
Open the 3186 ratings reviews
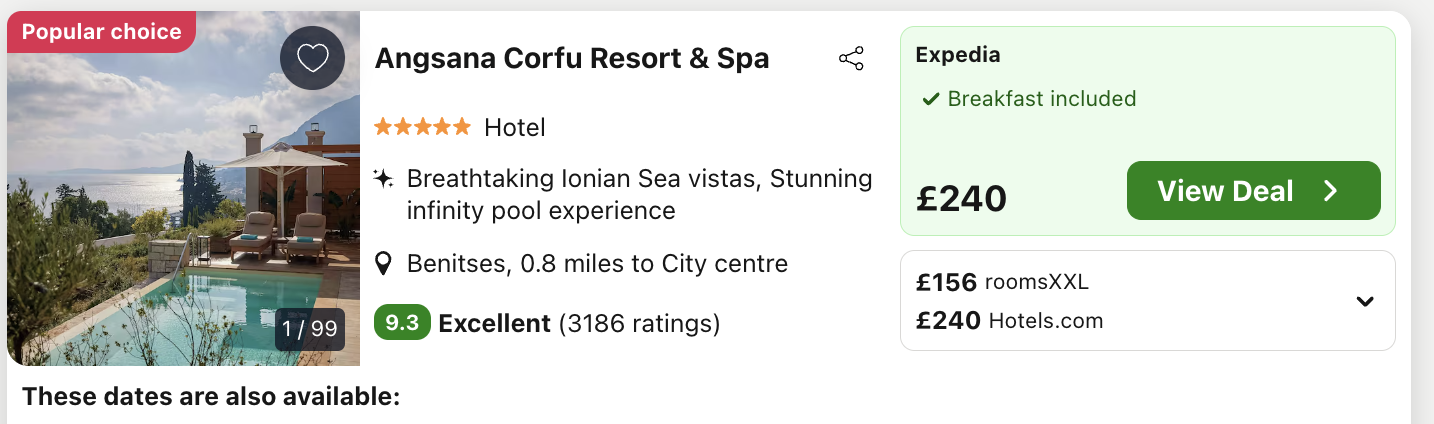coord(639,323)
